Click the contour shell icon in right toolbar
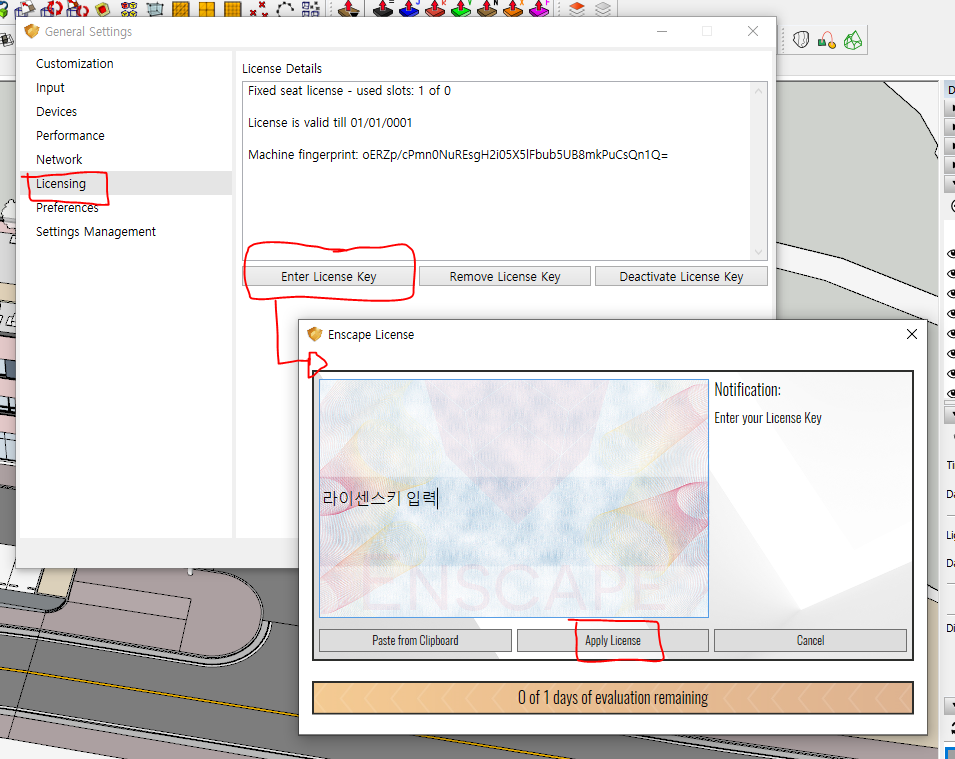The width and height of the screenshot is (955, 759). [801, 40]
